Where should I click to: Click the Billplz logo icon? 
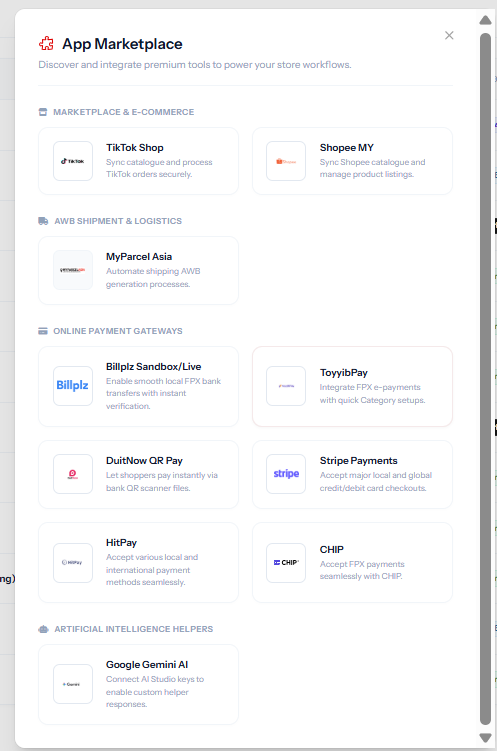click(x=73, y=386)
